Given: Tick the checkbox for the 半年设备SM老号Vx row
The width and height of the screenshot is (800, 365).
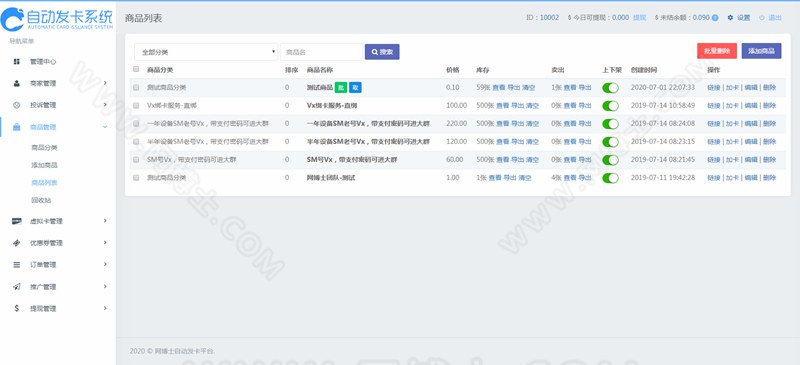Looking at the screenshot, I should click(136, 141).
